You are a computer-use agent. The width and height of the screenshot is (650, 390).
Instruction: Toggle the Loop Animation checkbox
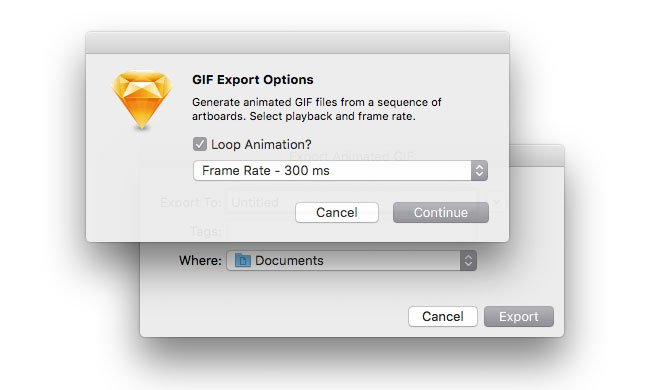click(200, 144)
